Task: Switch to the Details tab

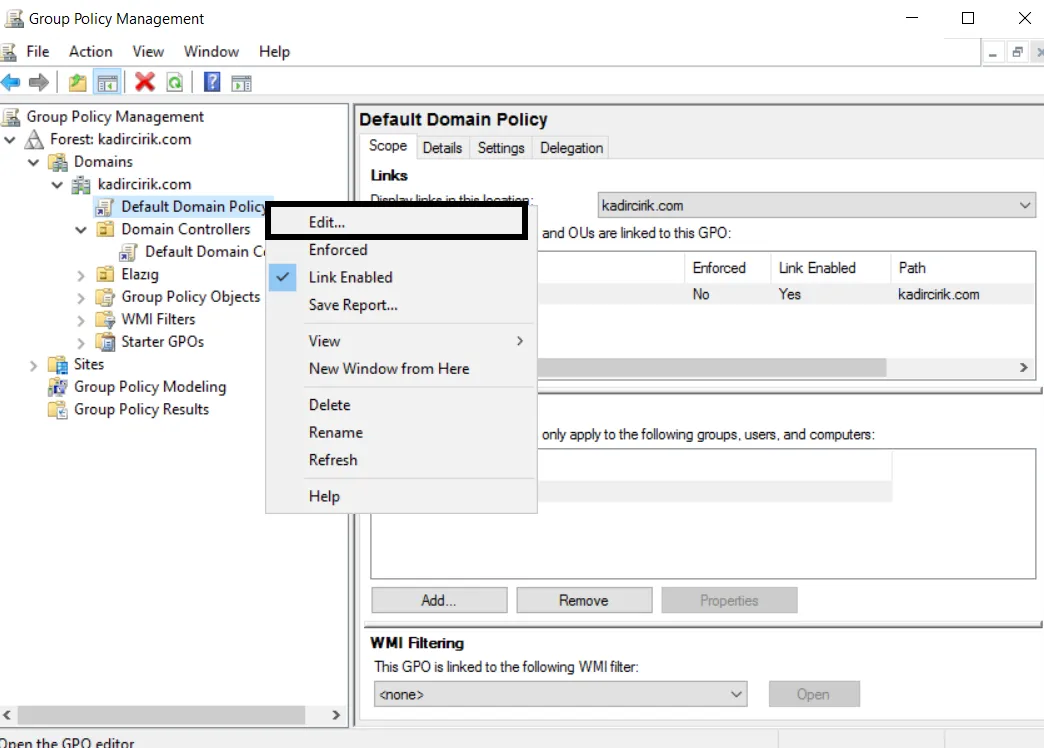Action: coord(442,148)
